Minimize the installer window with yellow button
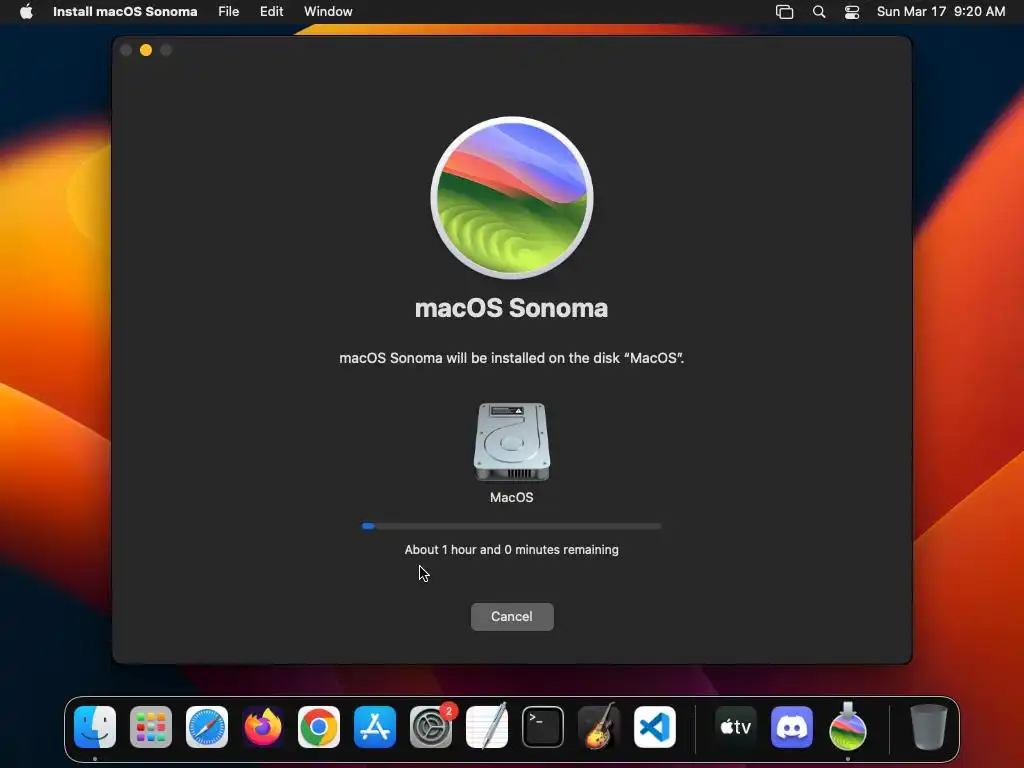The width and height of the screenshot is (1024, 768). [x=146, y=50]
